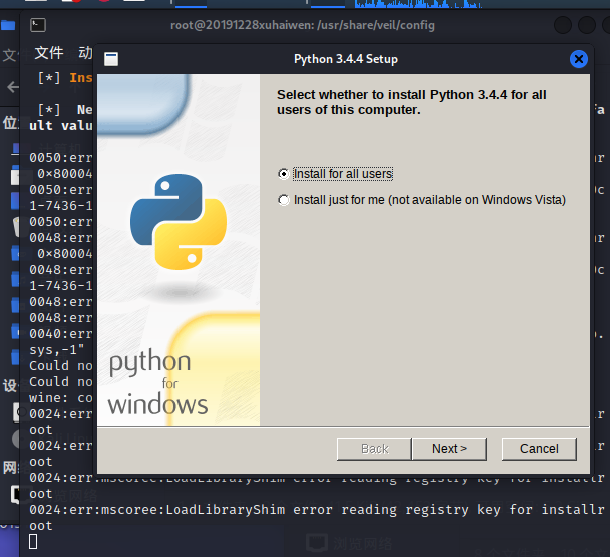Click the terminal icon in terminal title bar
Screen dimensions: 610x557
click(x=38, y=25)
